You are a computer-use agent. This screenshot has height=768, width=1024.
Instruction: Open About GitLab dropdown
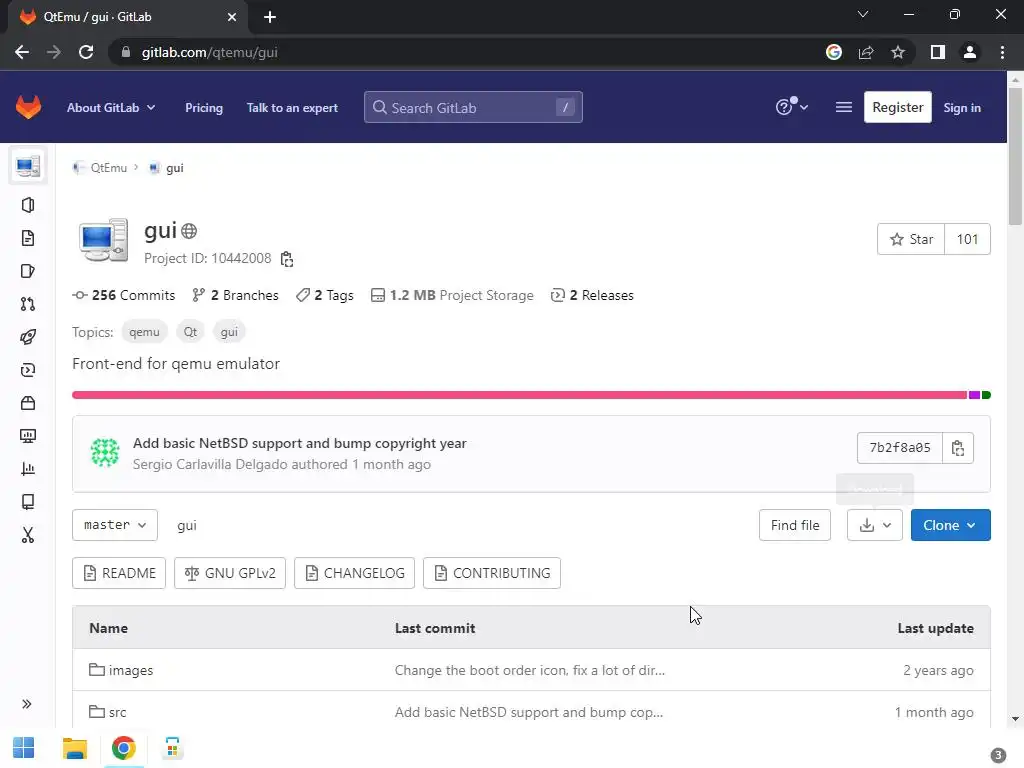coord(111,108)
